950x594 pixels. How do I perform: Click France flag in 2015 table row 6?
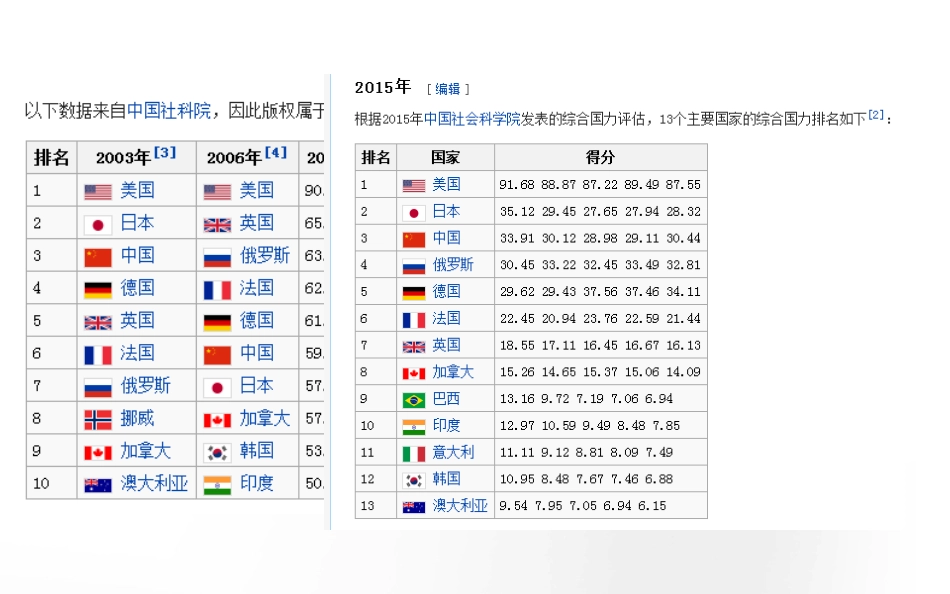click(414, 319)
